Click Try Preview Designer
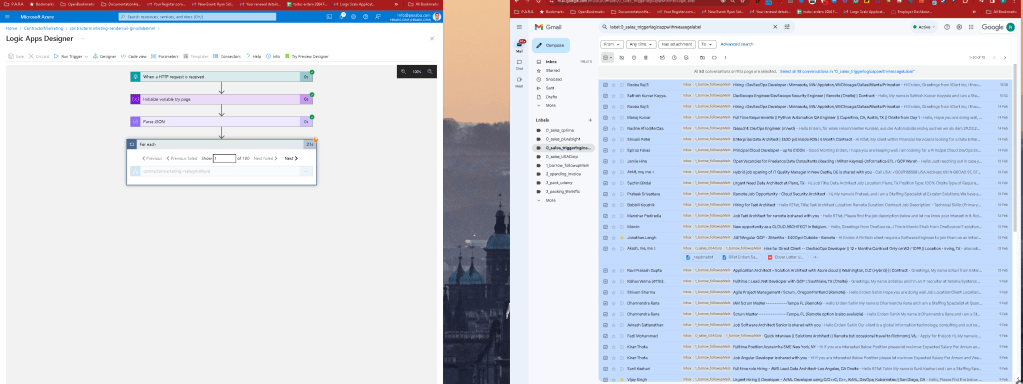Viewport: 1023px width, 384px height. 307,57
